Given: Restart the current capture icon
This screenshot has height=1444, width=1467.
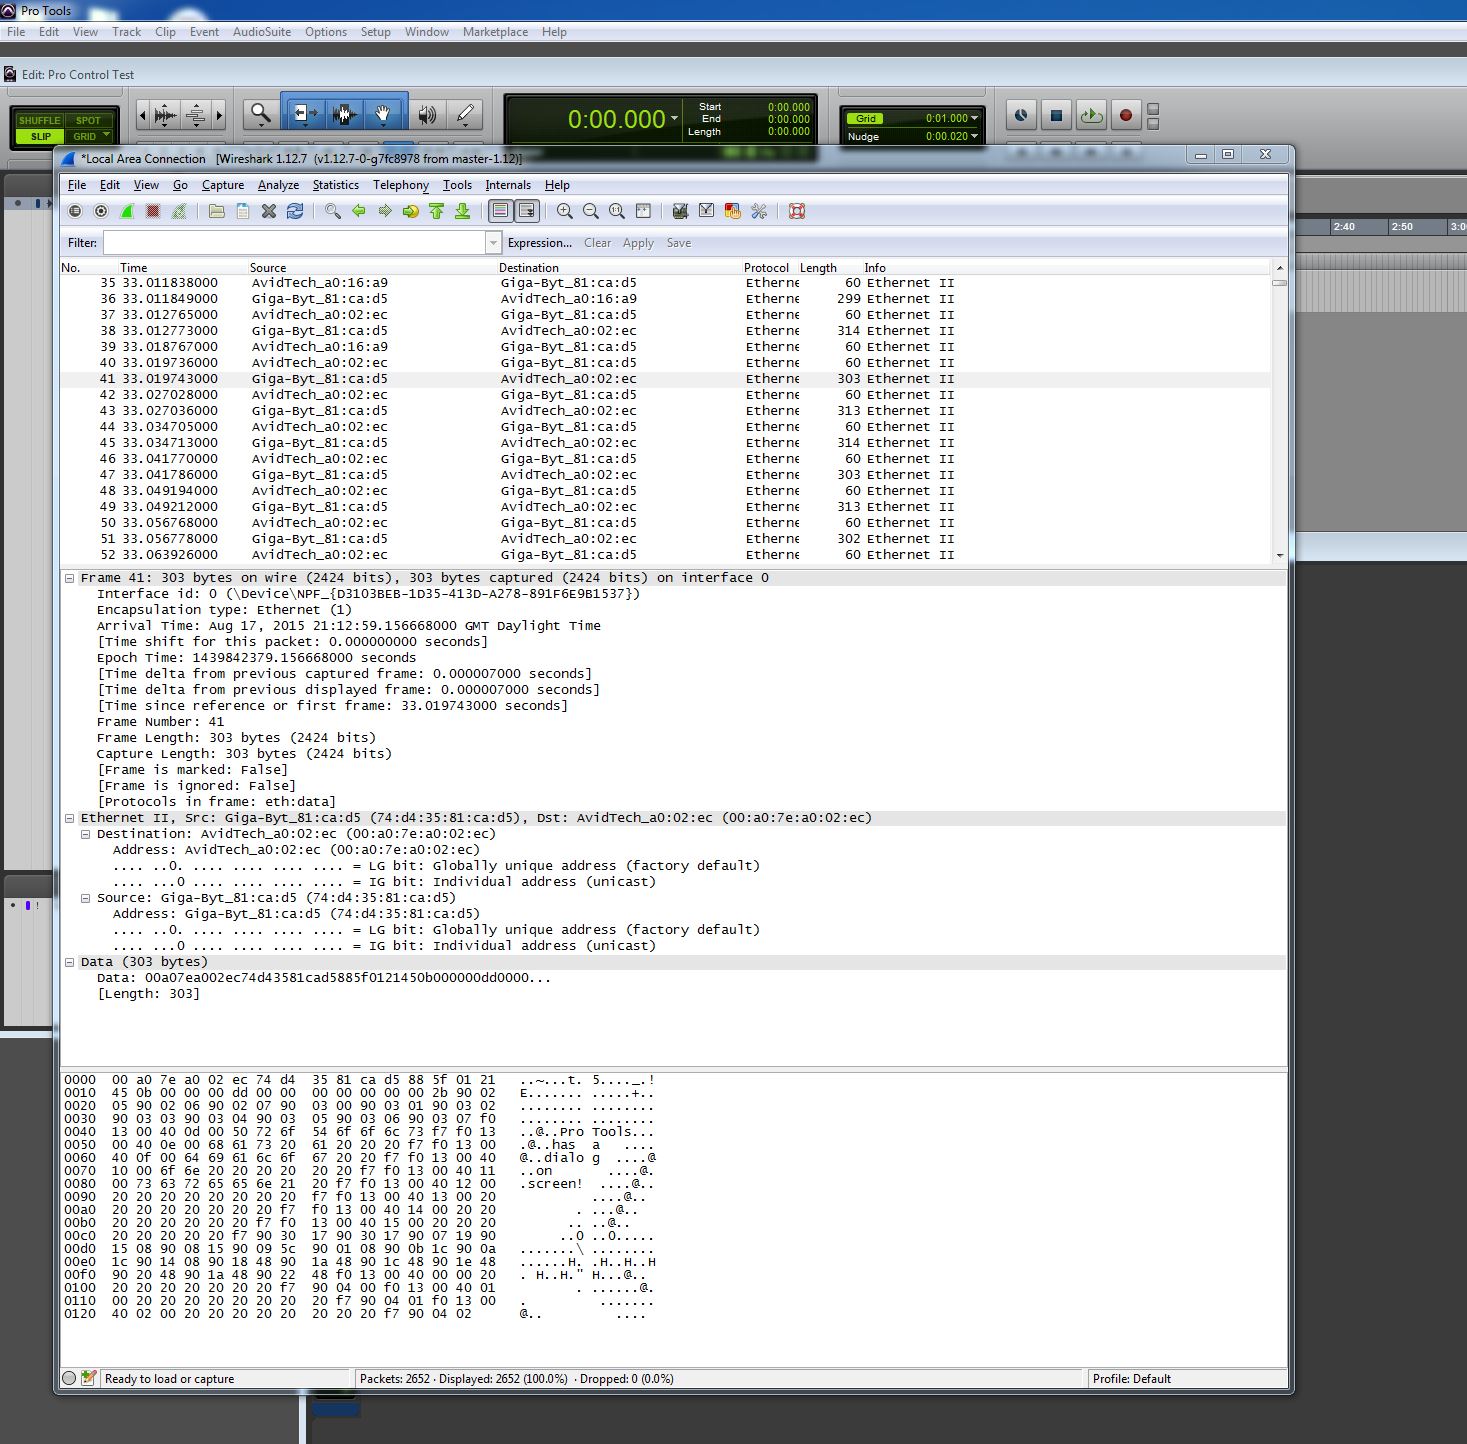Looking at the screenshot, I should (x=179, y=211).
